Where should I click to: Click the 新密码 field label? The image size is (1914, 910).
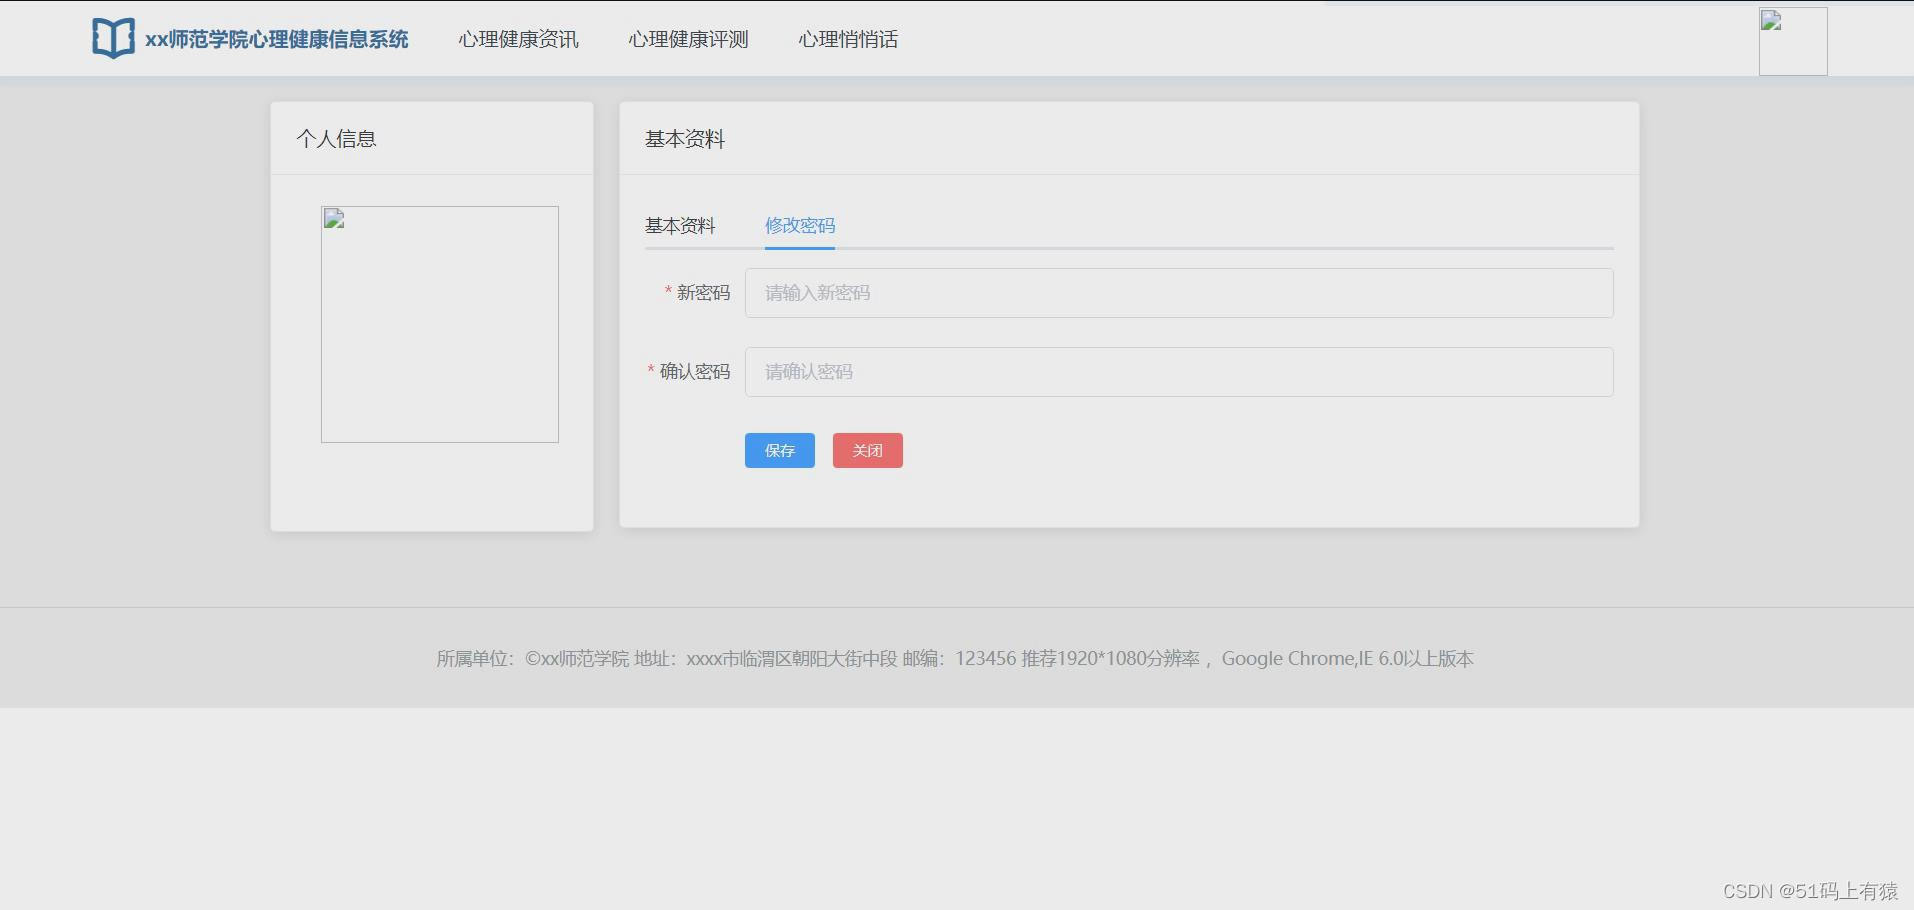click(703, 293)
